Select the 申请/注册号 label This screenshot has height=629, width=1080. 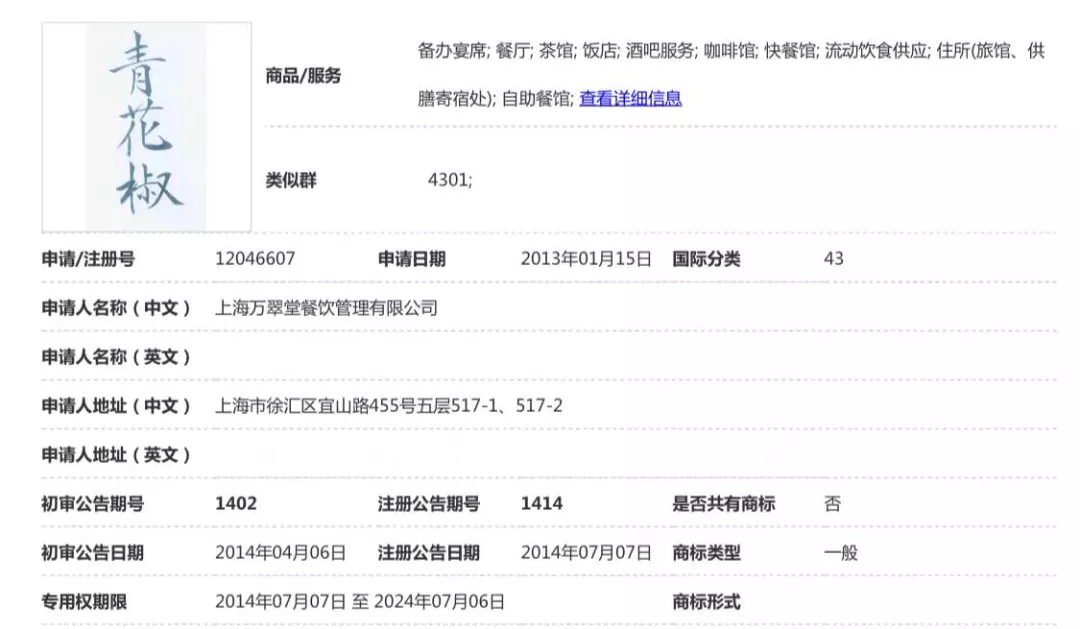click(88, 259)
